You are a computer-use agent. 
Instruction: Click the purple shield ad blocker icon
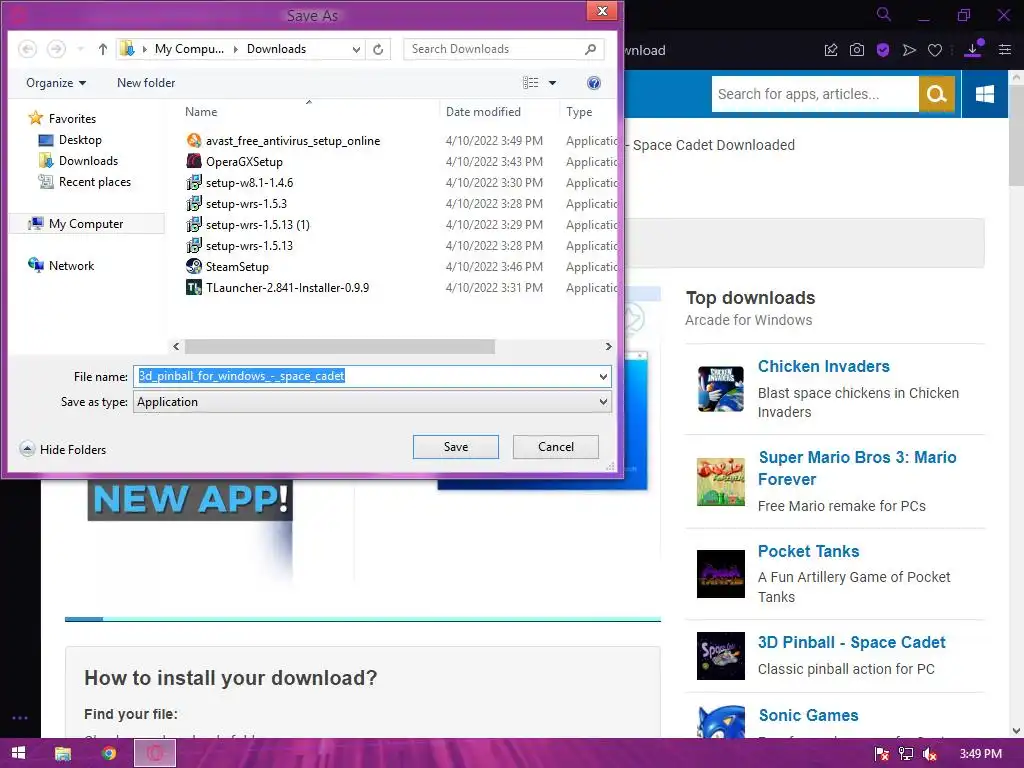[x=883, y=50]
